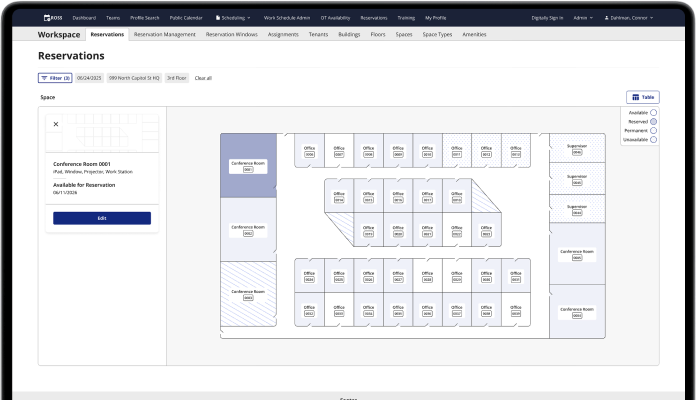Screen dimensions: 696x400
Task: Expand the Scheduling dropdown menu
Action: click(234, 18)
